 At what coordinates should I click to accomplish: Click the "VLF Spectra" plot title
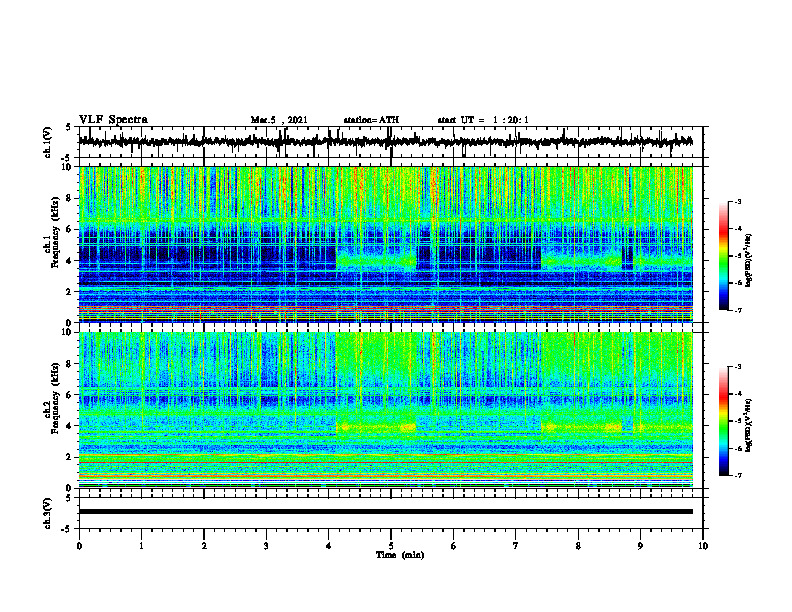(113, 120)
